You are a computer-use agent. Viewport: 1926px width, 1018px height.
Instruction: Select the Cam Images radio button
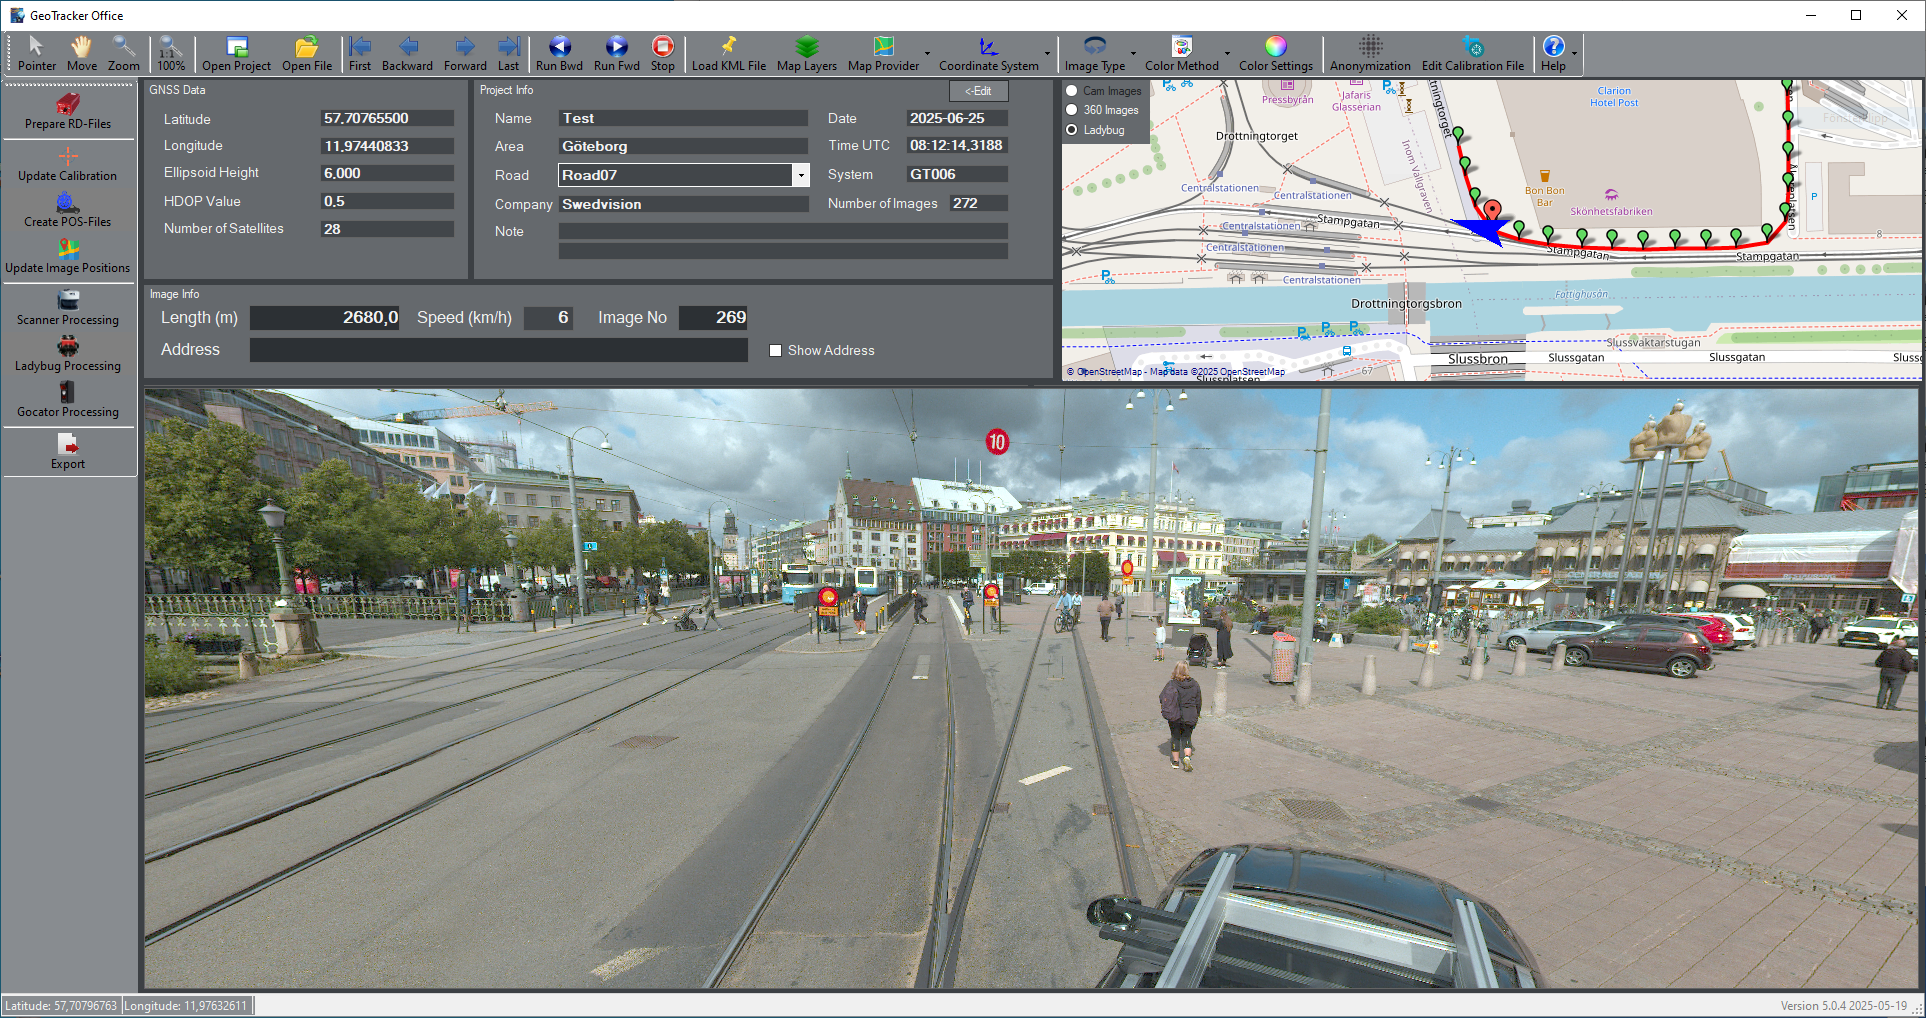[1071, 90]
